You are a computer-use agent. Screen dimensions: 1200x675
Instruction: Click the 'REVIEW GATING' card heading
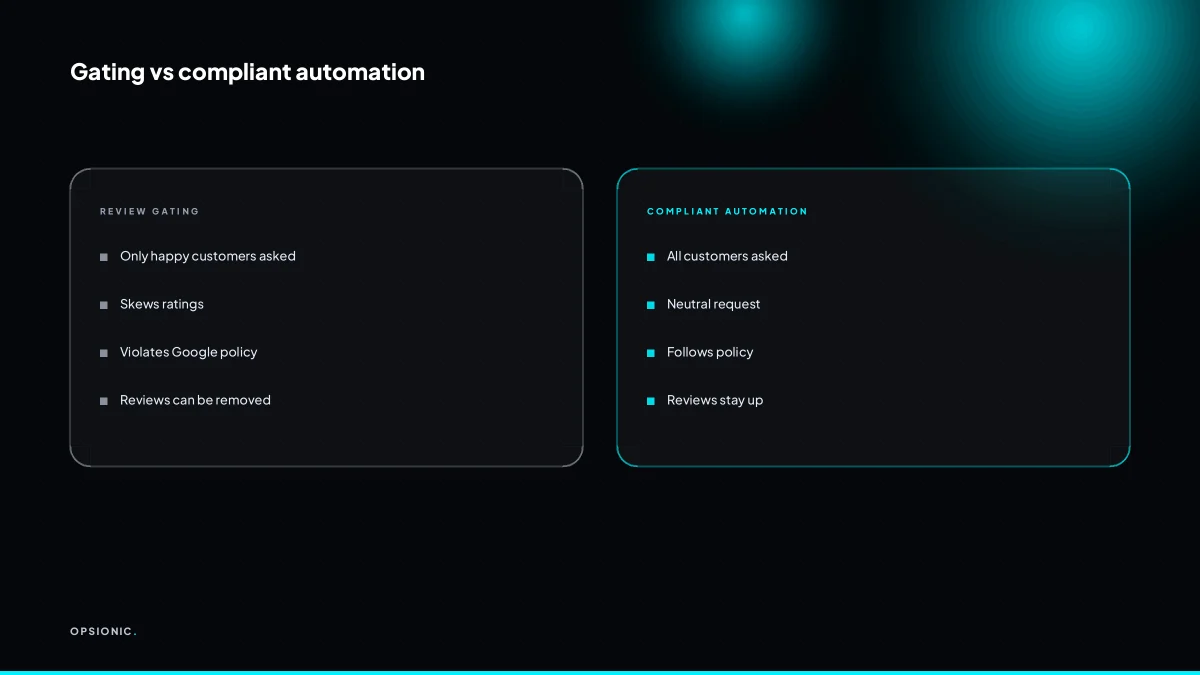149,211
